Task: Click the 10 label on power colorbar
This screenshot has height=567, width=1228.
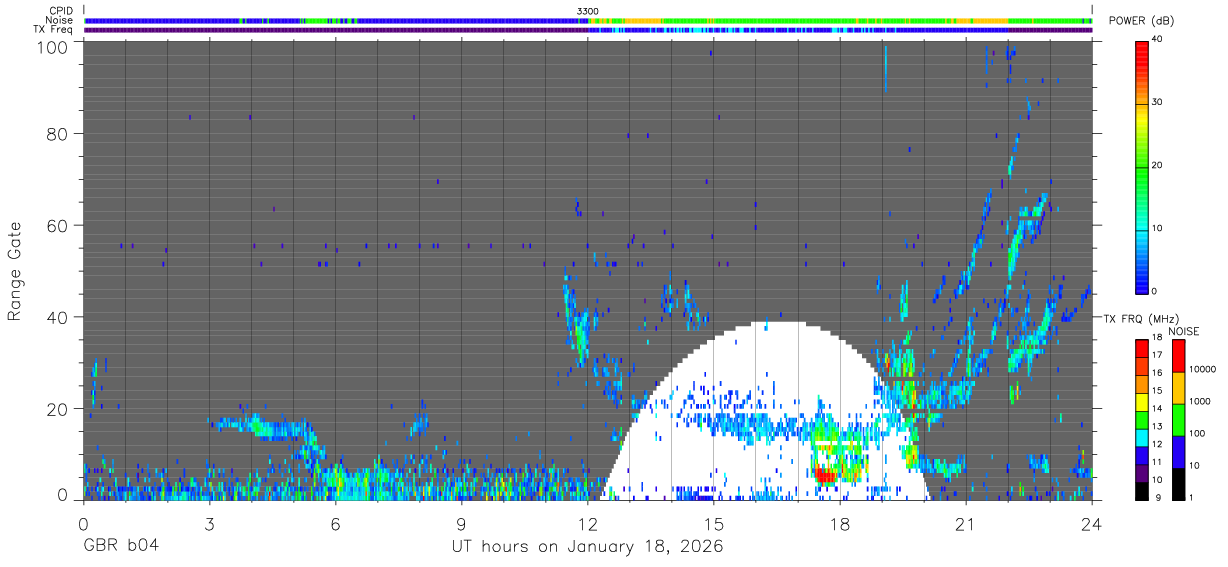Action: coord(1159,228)
